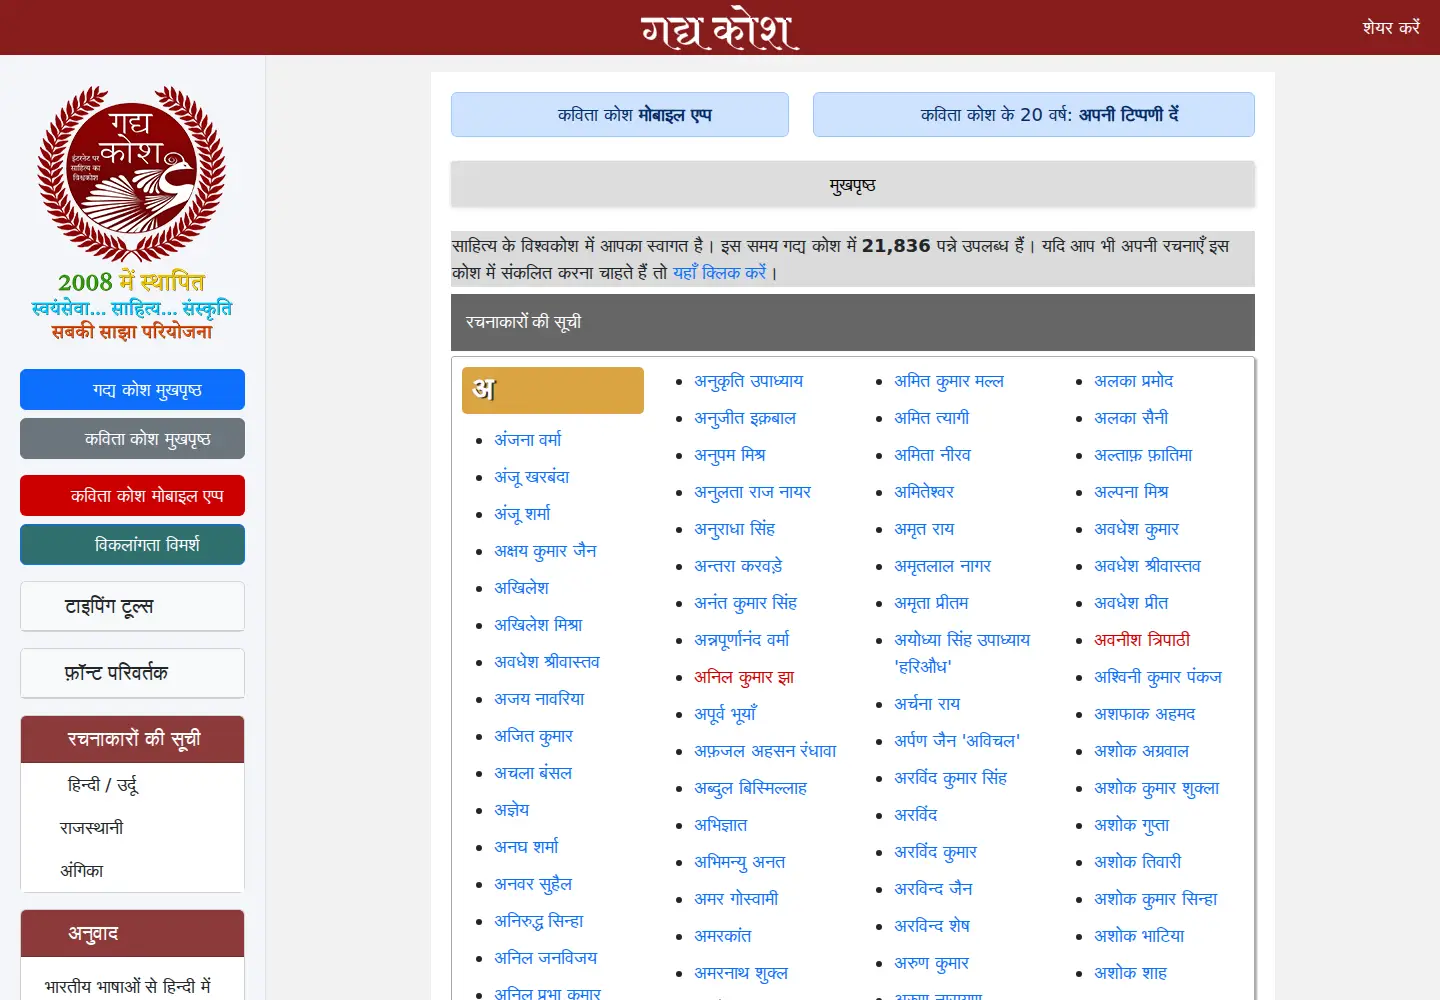Follow the यहाँ क्लिक करें link

point(719,272)
